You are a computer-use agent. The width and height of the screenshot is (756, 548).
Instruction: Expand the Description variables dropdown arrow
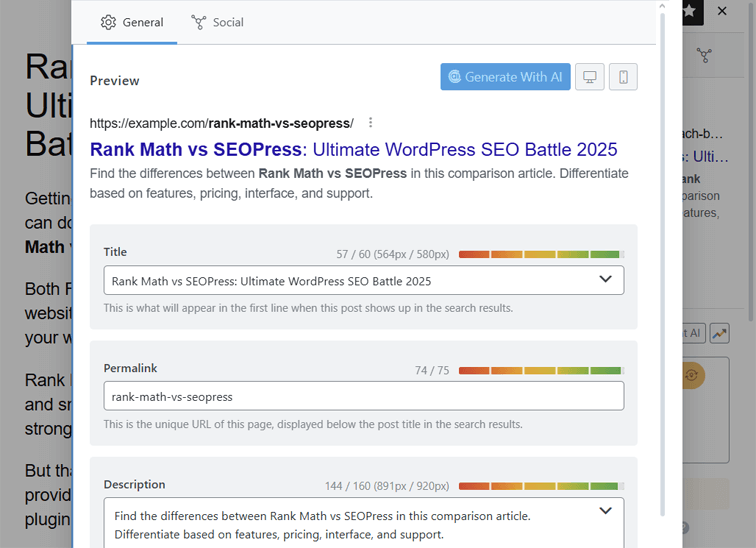click(606, 510)
